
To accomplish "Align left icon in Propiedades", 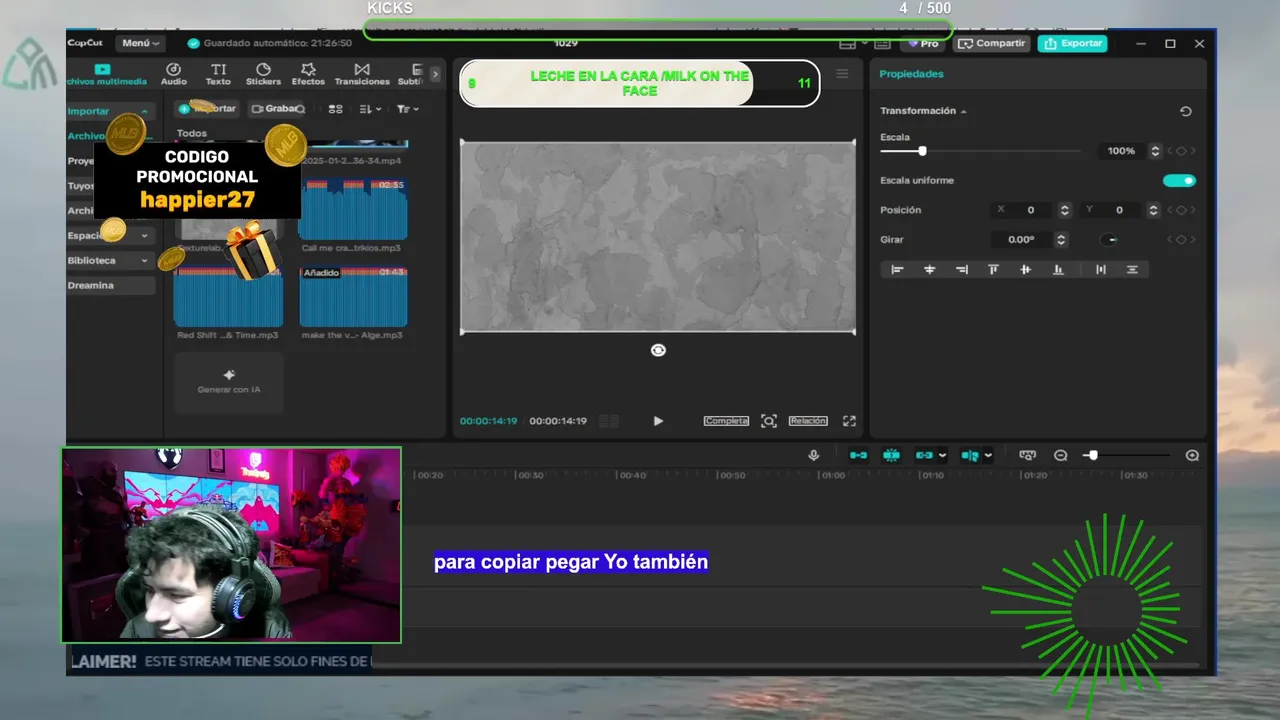I will tap(897, 269).
